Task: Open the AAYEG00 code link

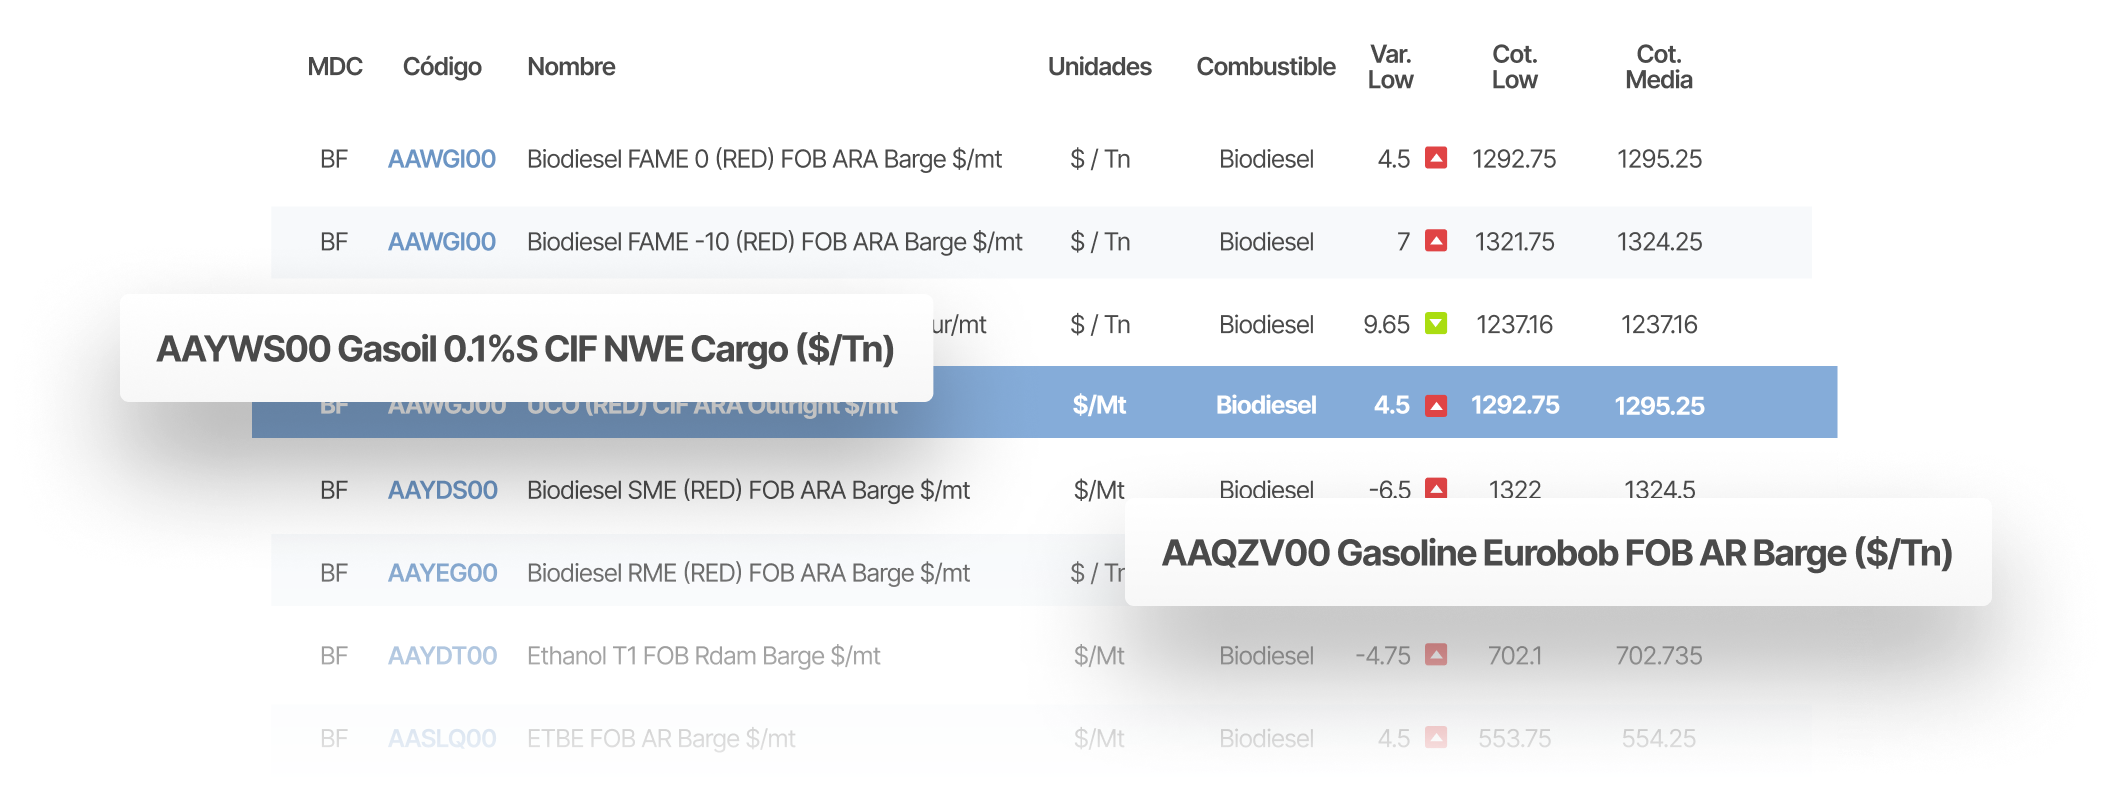Action: coord(443,573)
